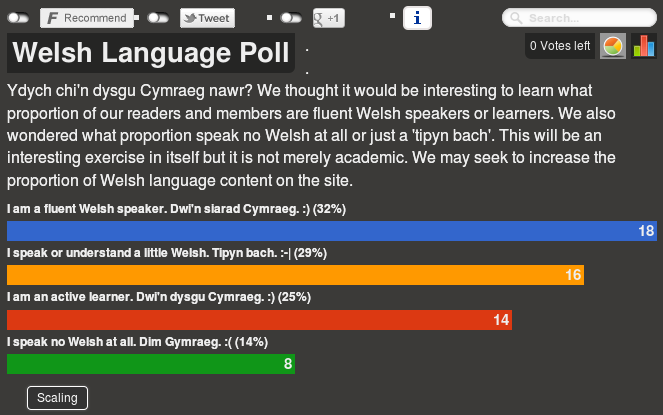663x415 pixels.
Task: Switch to pie chart view
Action: [613, 46]
